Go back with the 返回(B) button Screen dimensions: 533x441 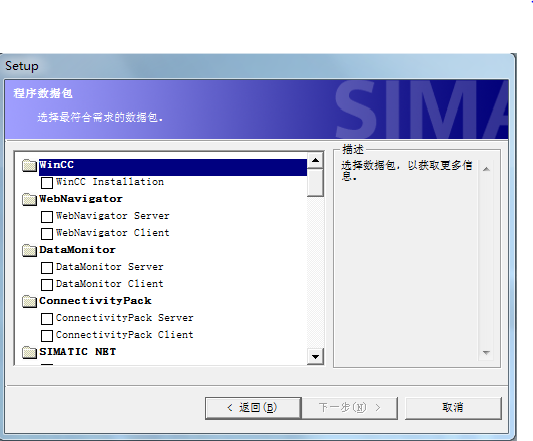click(253, 408)
